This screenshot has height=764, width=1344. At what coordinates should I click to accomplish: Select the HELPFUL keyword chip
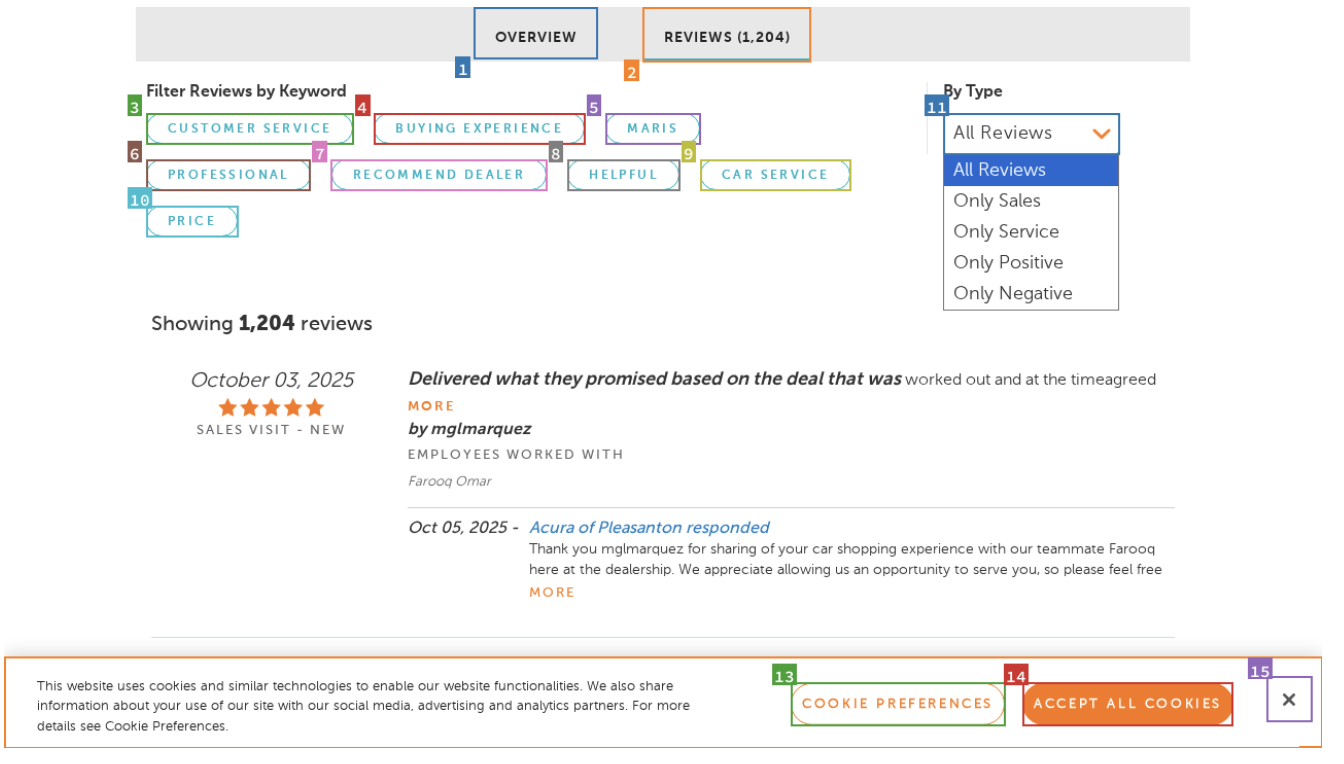[623, 174]
